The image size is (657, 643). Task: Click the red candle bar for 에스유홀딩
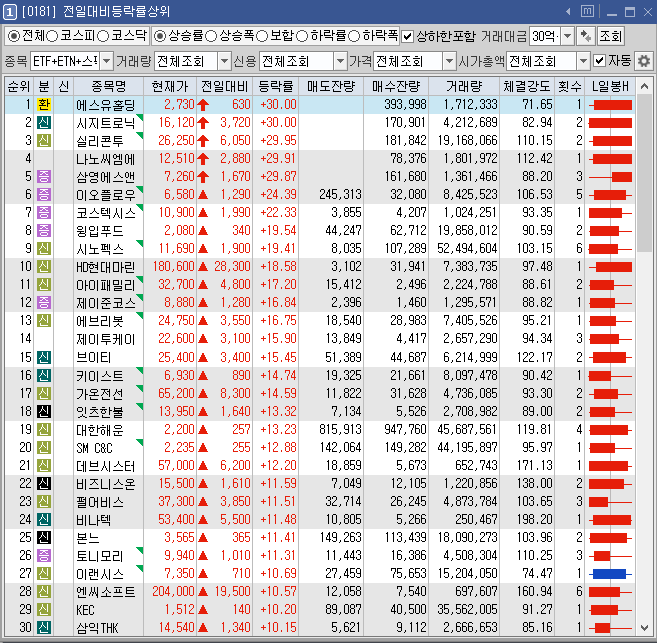coord(610,105)
